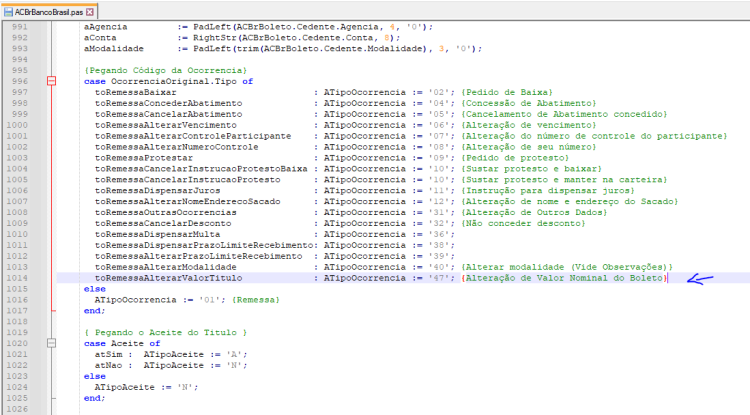Click the atSim case label
This screenshot has width=750, height=415.
(x=108, y=355)
